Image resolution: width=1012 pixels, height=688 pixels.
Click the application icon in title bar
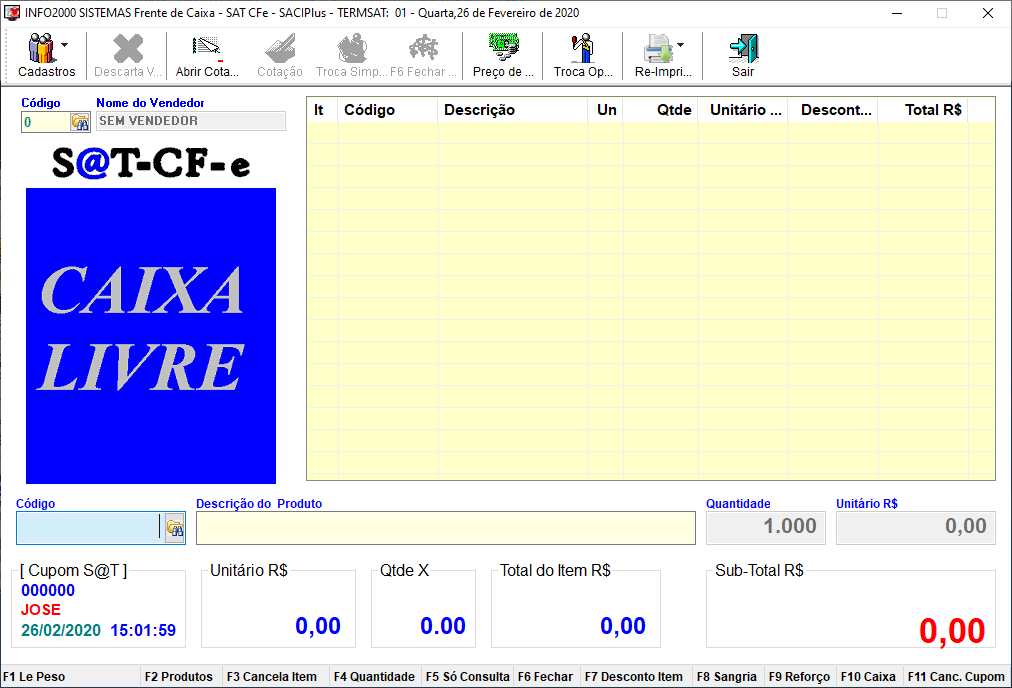point(12,13)
